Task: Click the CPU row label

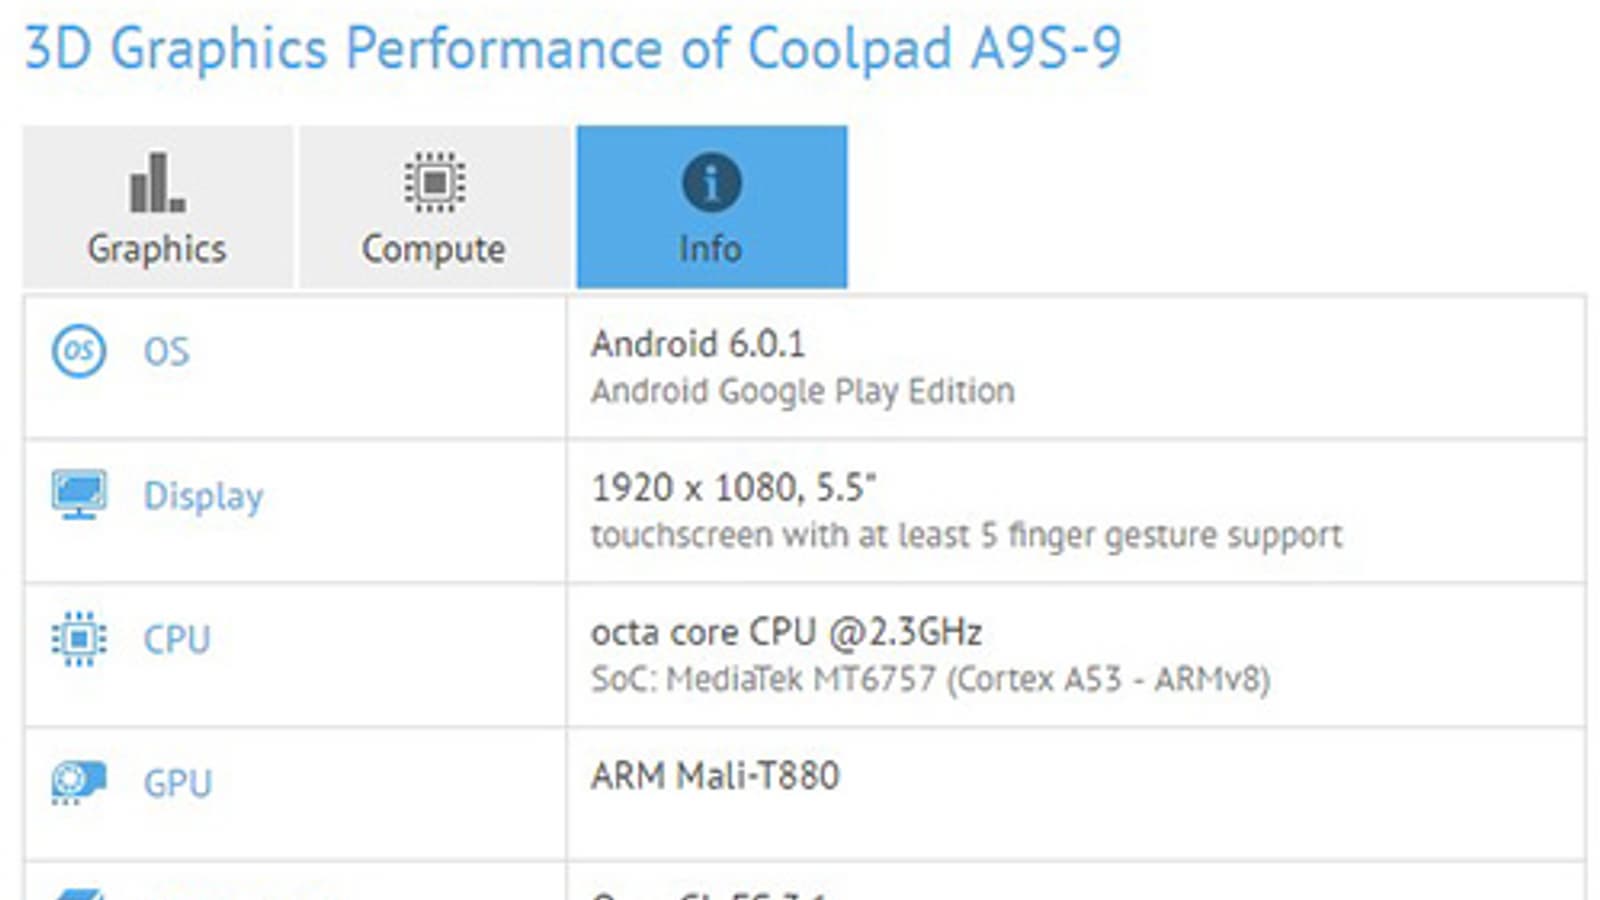Action: click(177, 640)
